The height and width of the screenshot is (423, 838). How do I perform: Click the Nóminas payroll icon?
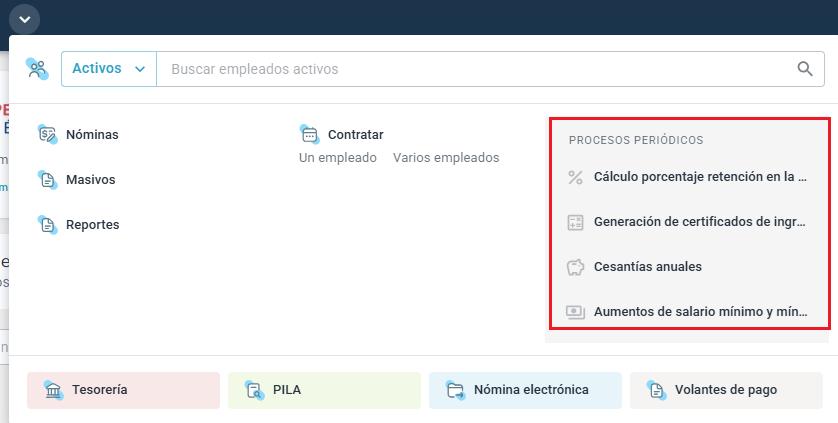point(47,134)
